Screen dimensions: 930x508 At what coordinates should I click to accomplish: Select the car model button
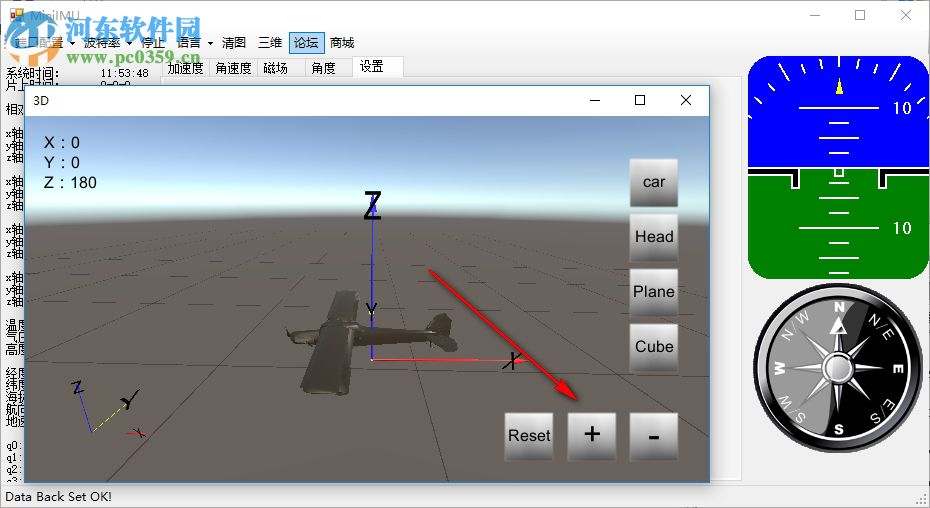(654, 182)
